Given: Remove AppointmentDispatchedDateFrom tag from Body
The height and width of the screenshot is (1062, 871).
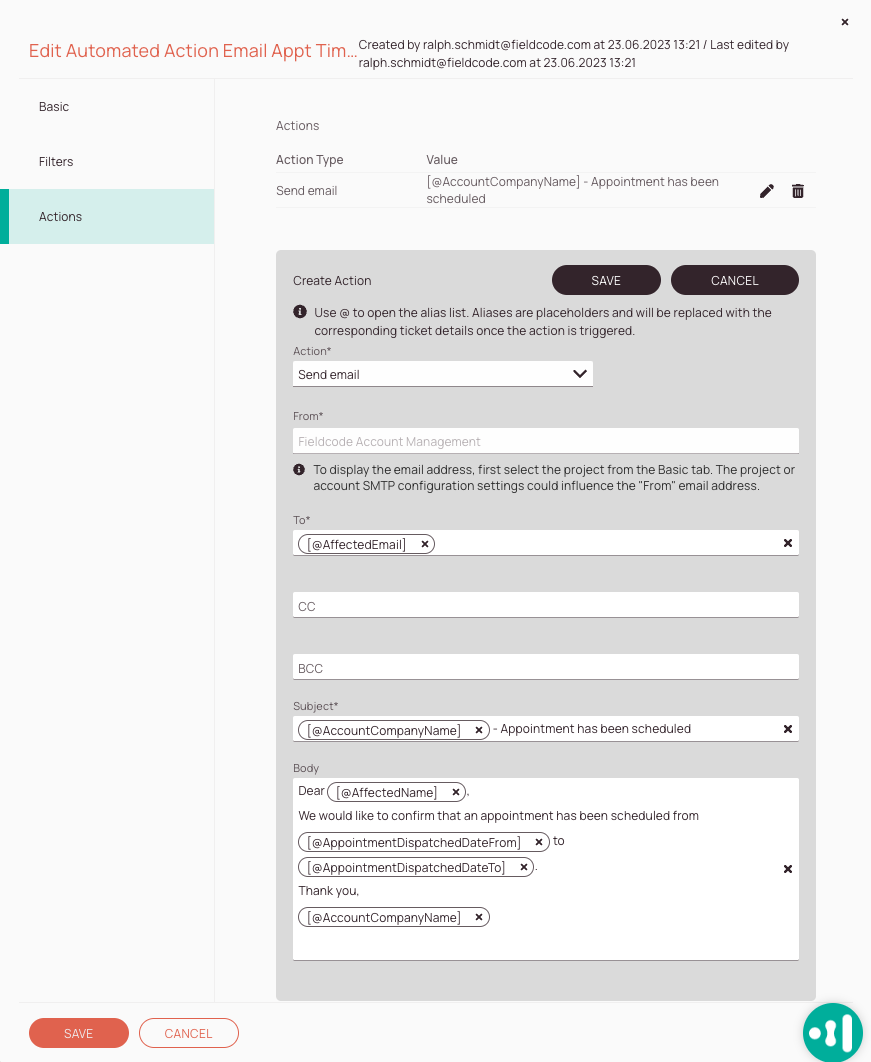Looking at the screenshot, I should coord(539,842).
